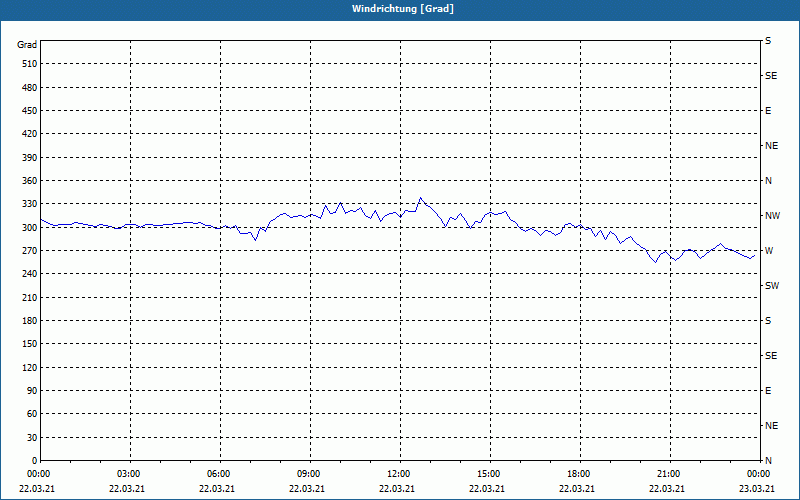800x500 pixels.
Task: Click the 06:00 time axis label
Action: (x=218, y=474)
